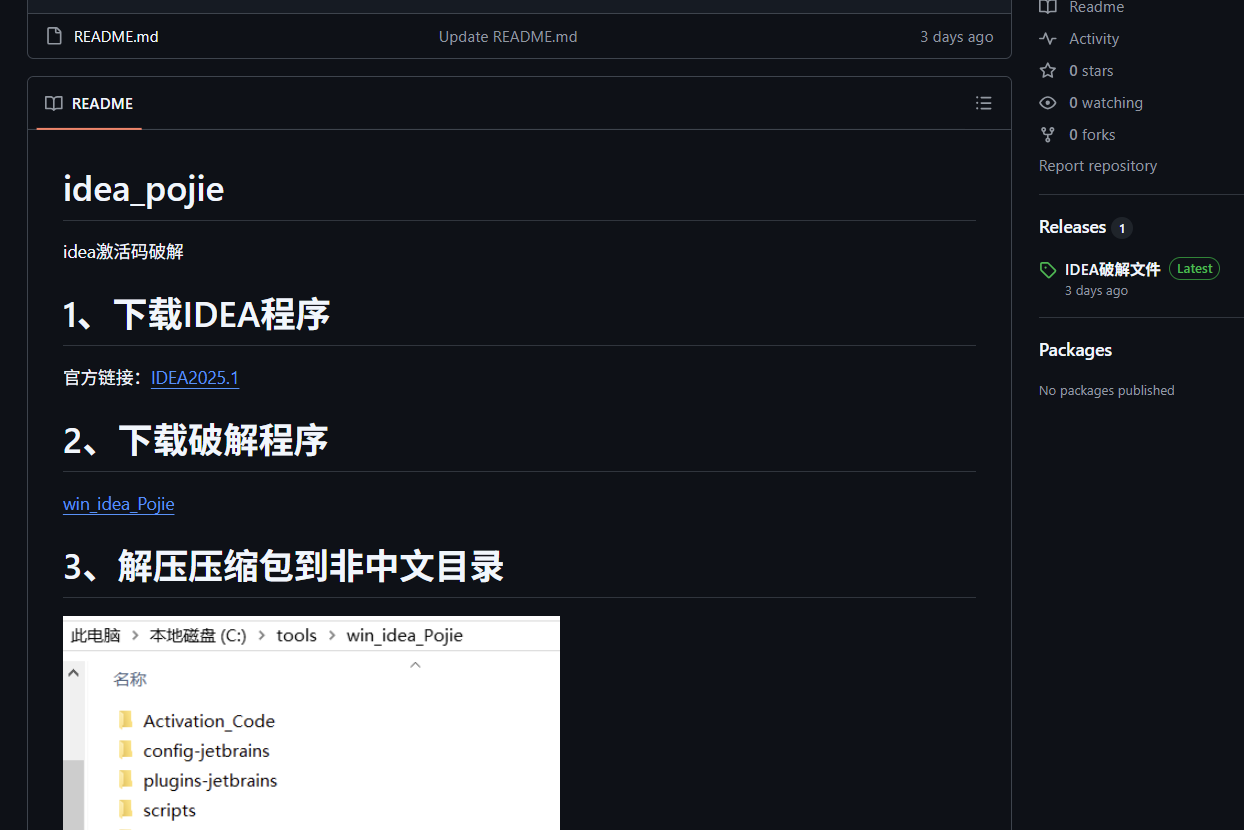
Task: Click the Report repository link
Action: point(1097,166)
